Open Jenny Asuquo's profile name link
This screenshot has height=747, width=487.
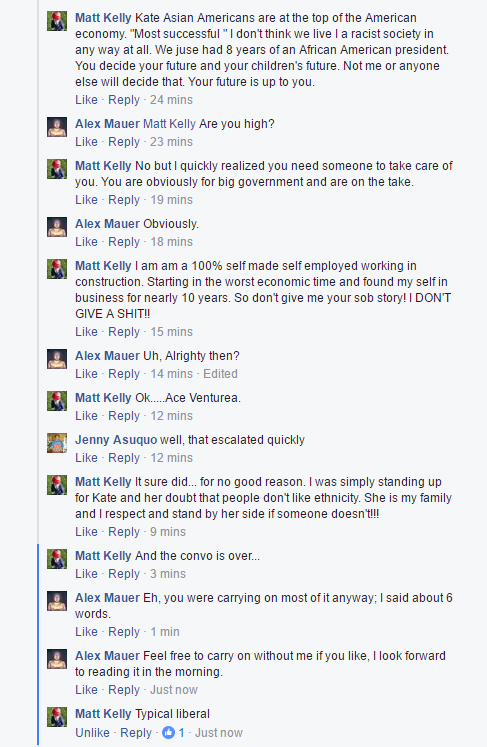(x=116, y=440)
